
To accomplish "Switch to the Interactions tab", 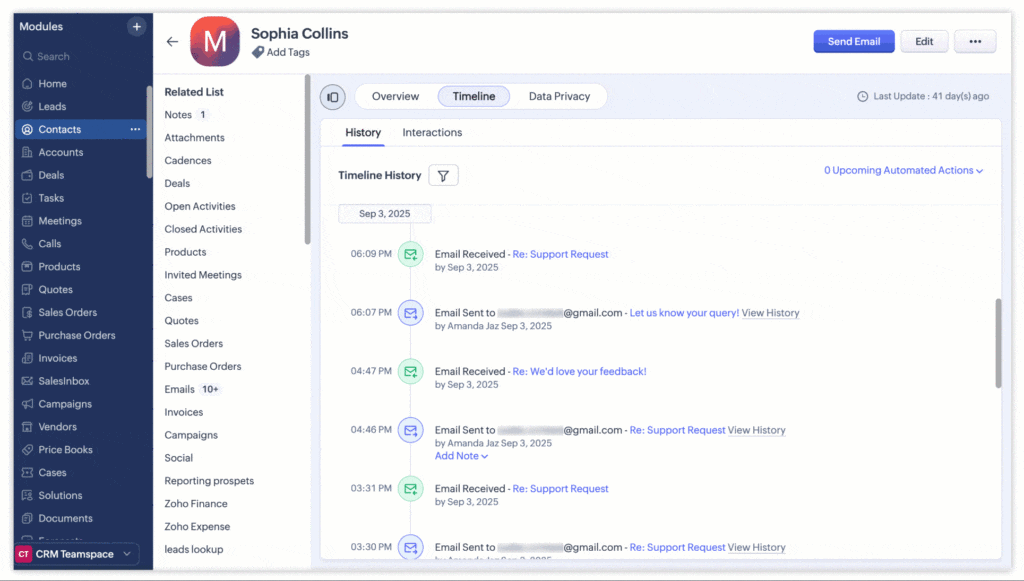I will (431, 132).
